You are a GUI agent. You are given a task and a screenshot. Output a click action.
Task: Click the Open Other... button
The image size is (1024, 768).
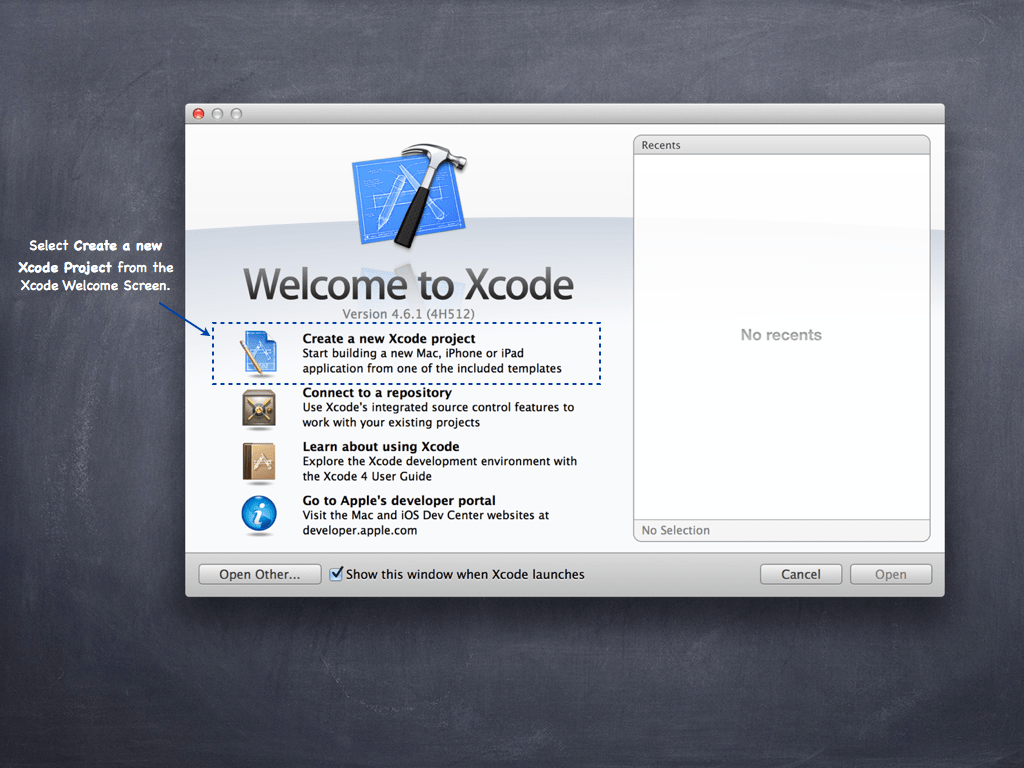[260, 574]
